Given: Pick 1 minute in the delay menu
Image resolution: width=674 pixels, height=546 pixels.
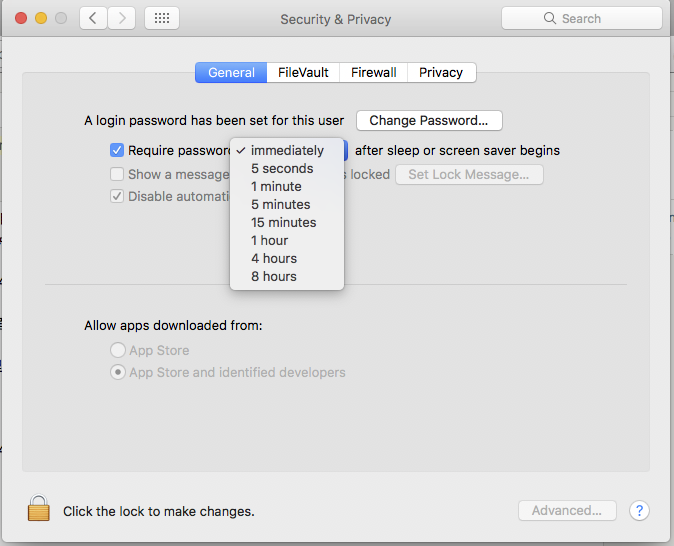Looking at the screenshot, I should 287,187.
